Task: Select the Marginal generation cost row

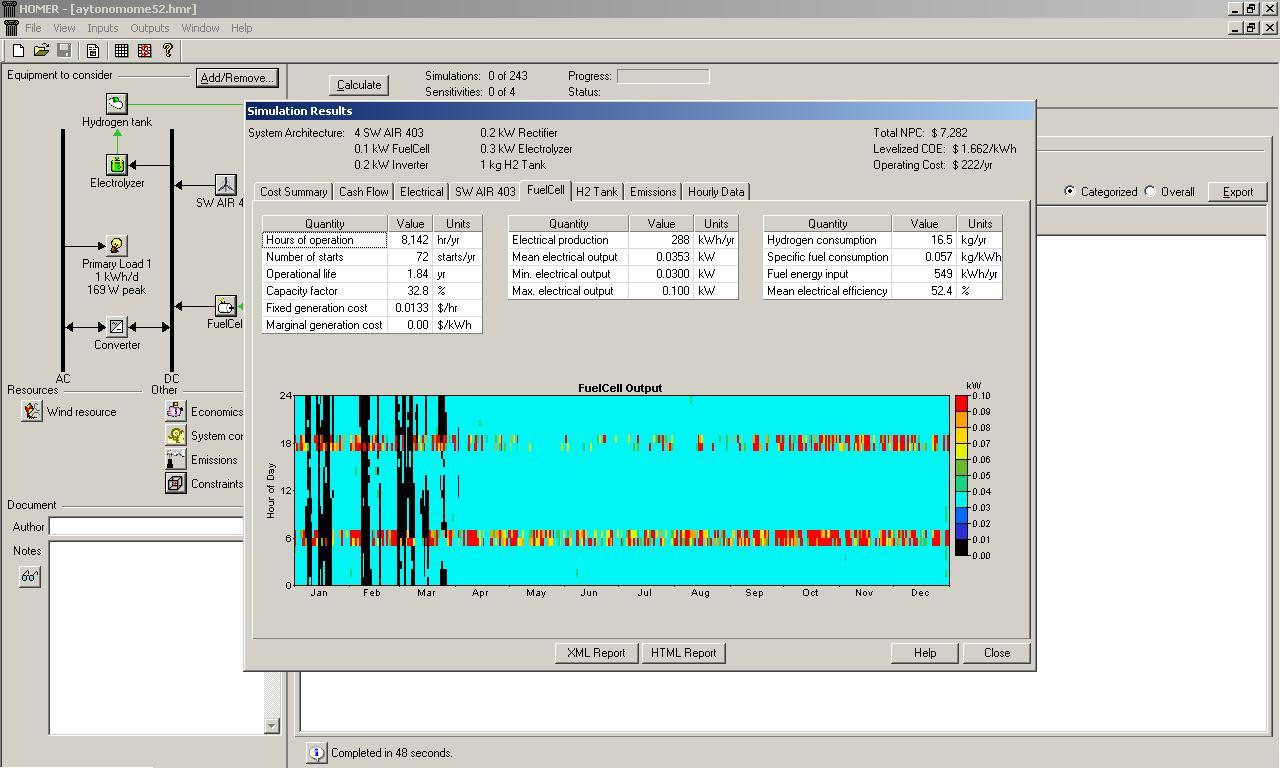Action: click(372, 325)
